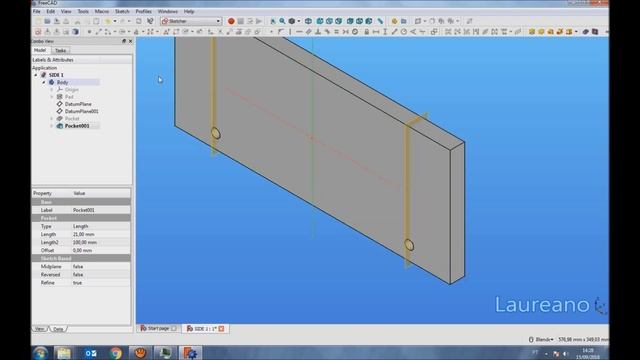640x360 pixels.
Task: Switch to the Tasks tab
Action: [61, 50]
